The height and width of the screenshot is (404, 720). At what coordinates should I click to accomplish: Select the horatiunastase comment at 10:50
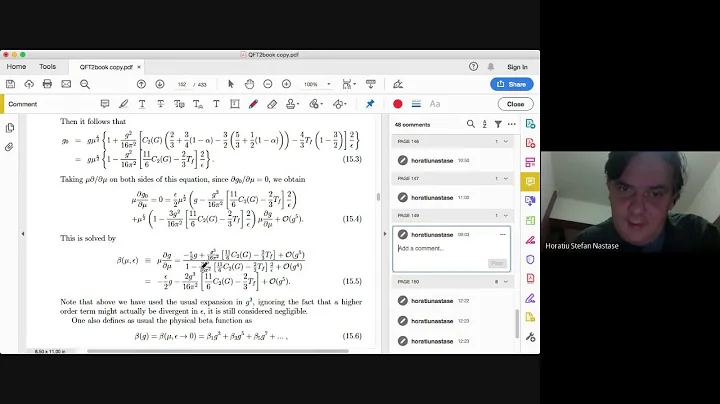tap(452, 160)
